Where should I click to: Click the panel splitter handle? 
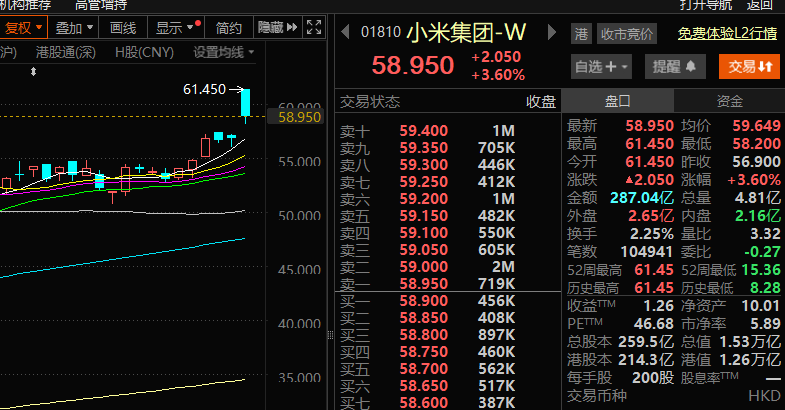coord(330,335)
